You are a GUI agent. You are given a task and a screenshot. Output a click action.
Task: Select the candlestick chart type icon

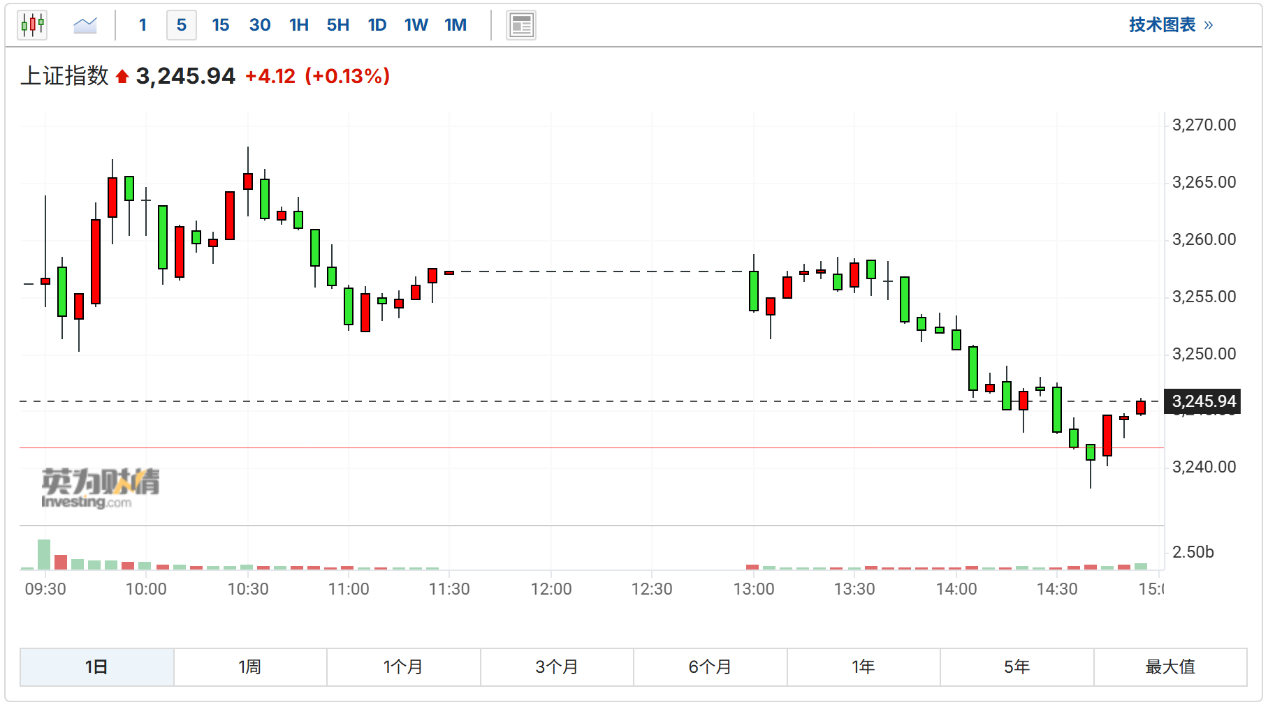coord(33,25)
